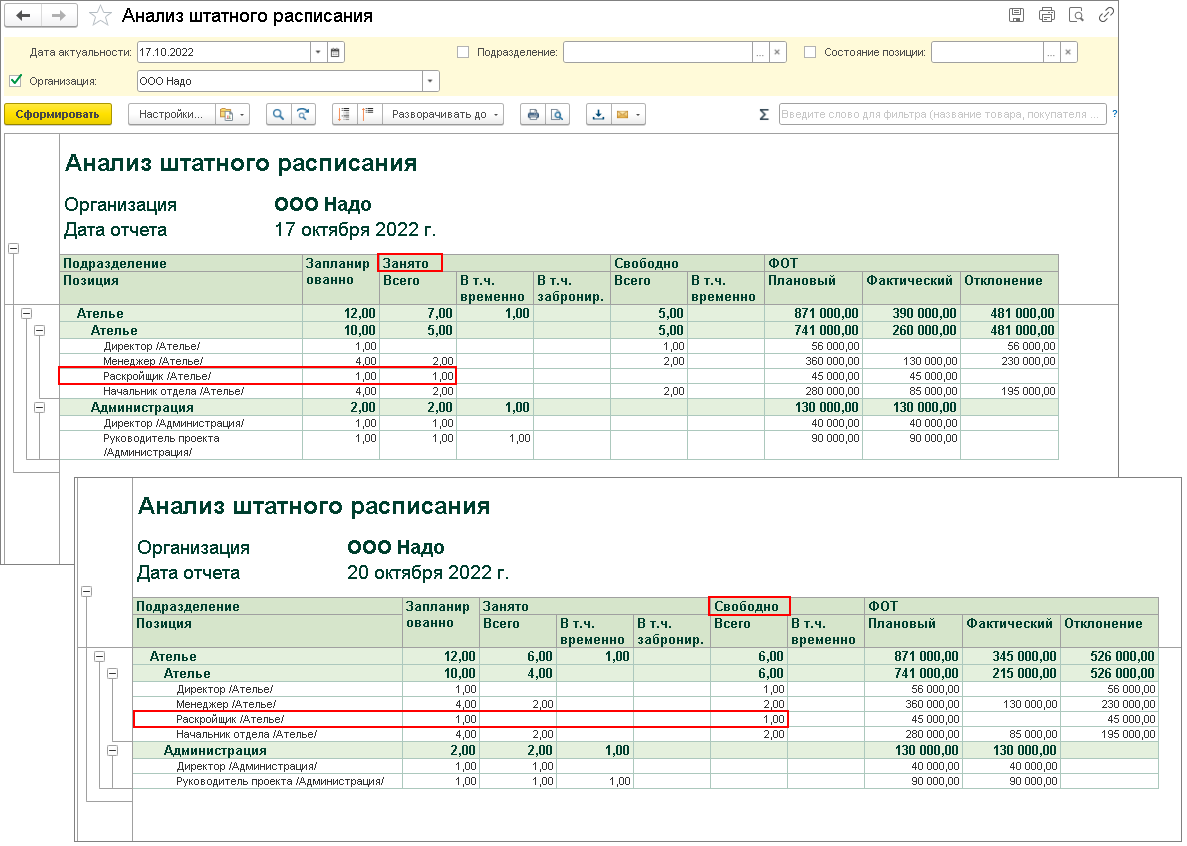
Task: Click the back navigation arrow
Action: coord(24,16)
